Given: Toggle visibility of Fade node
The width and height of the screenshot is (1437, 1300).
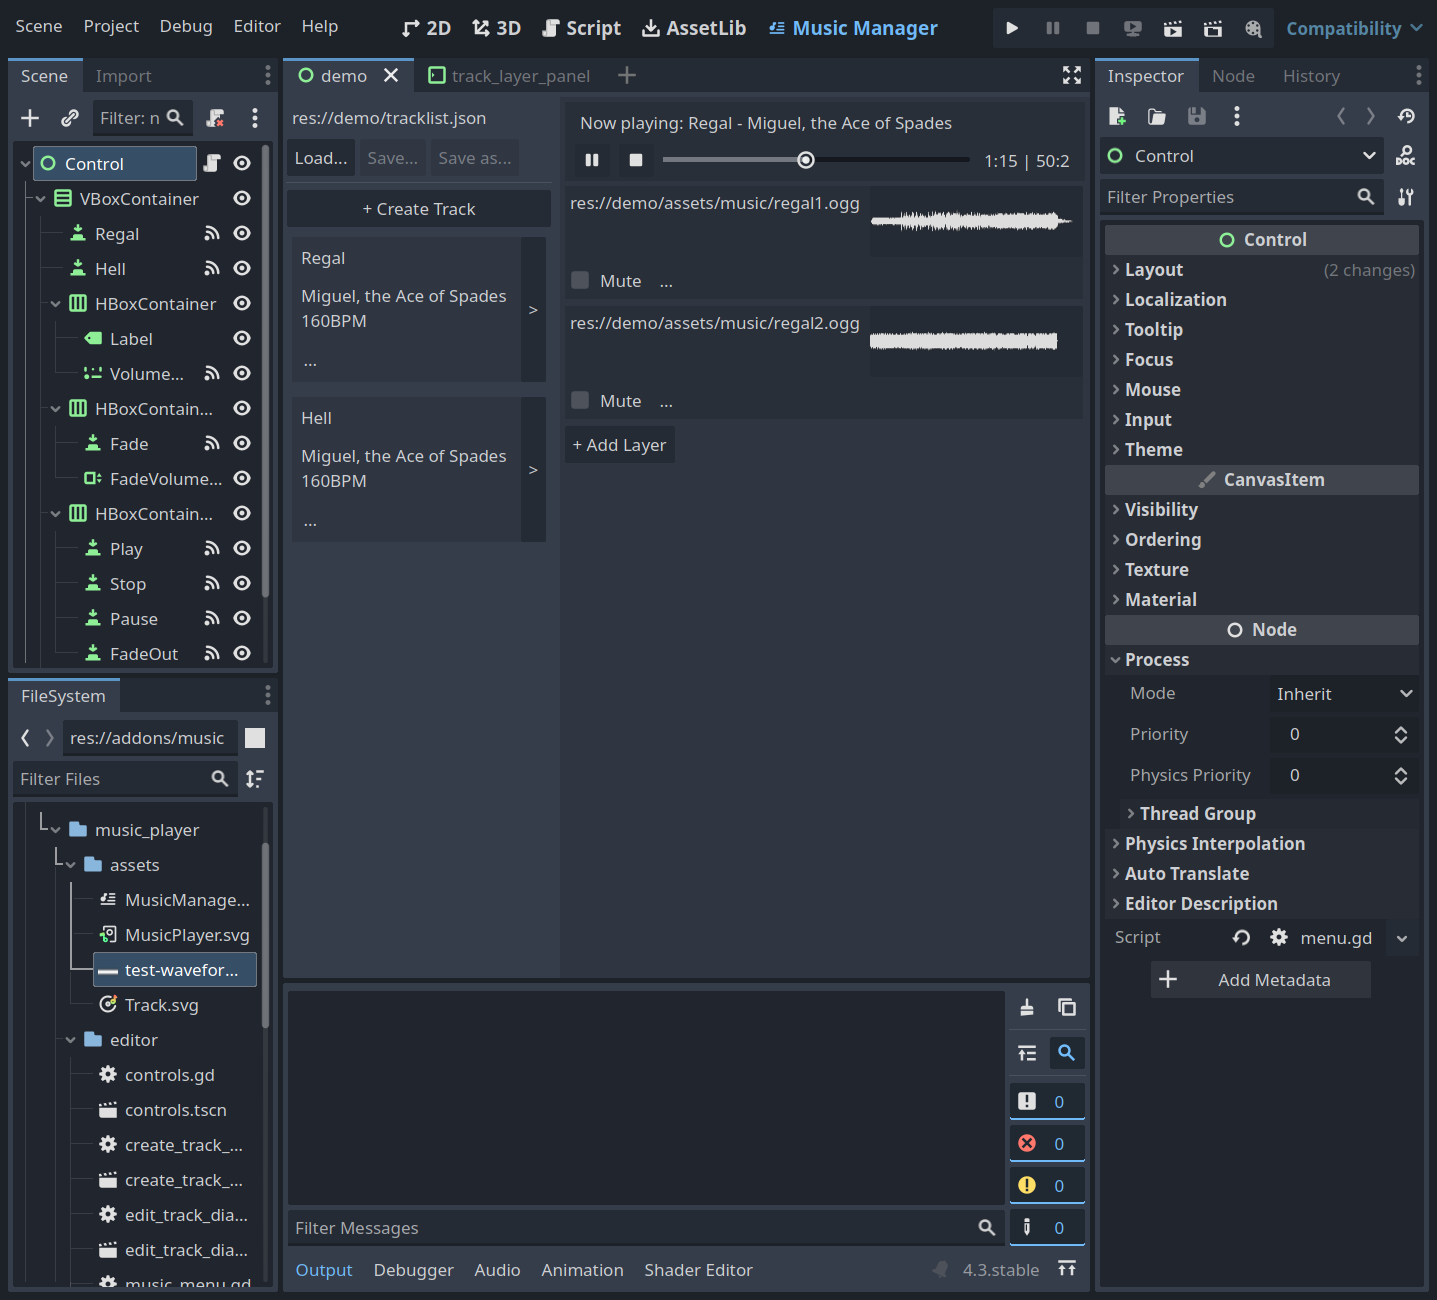Looking at the screenshot, I should [241, 443].
